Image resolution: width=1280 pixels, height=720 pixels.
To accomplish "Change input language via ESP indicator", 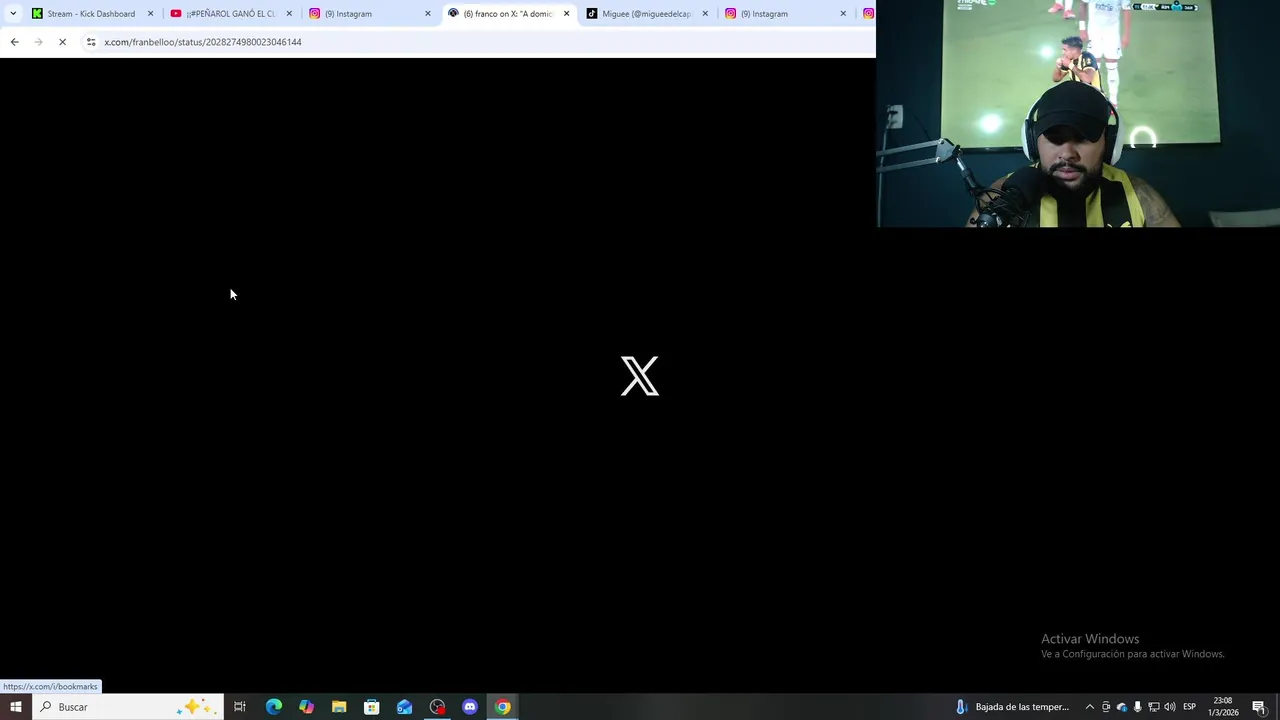I will tap(1190, 707).
